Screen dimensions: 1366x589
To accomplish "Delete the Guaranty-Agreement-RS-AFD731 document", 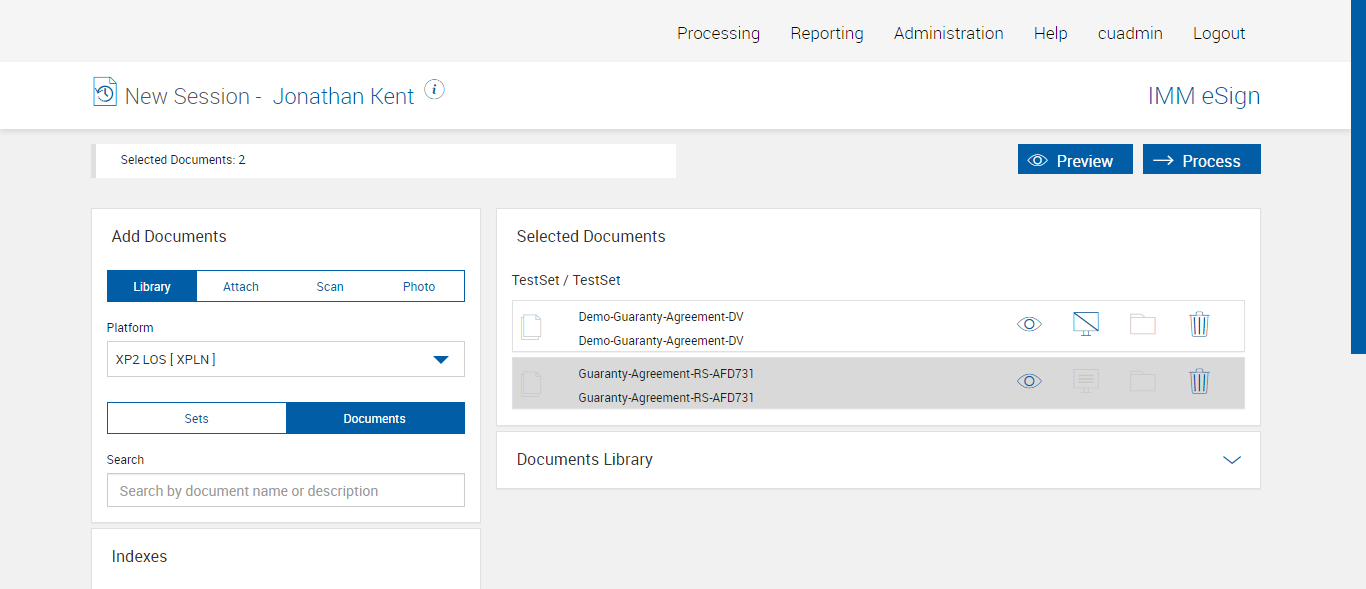I will 1199,381.
